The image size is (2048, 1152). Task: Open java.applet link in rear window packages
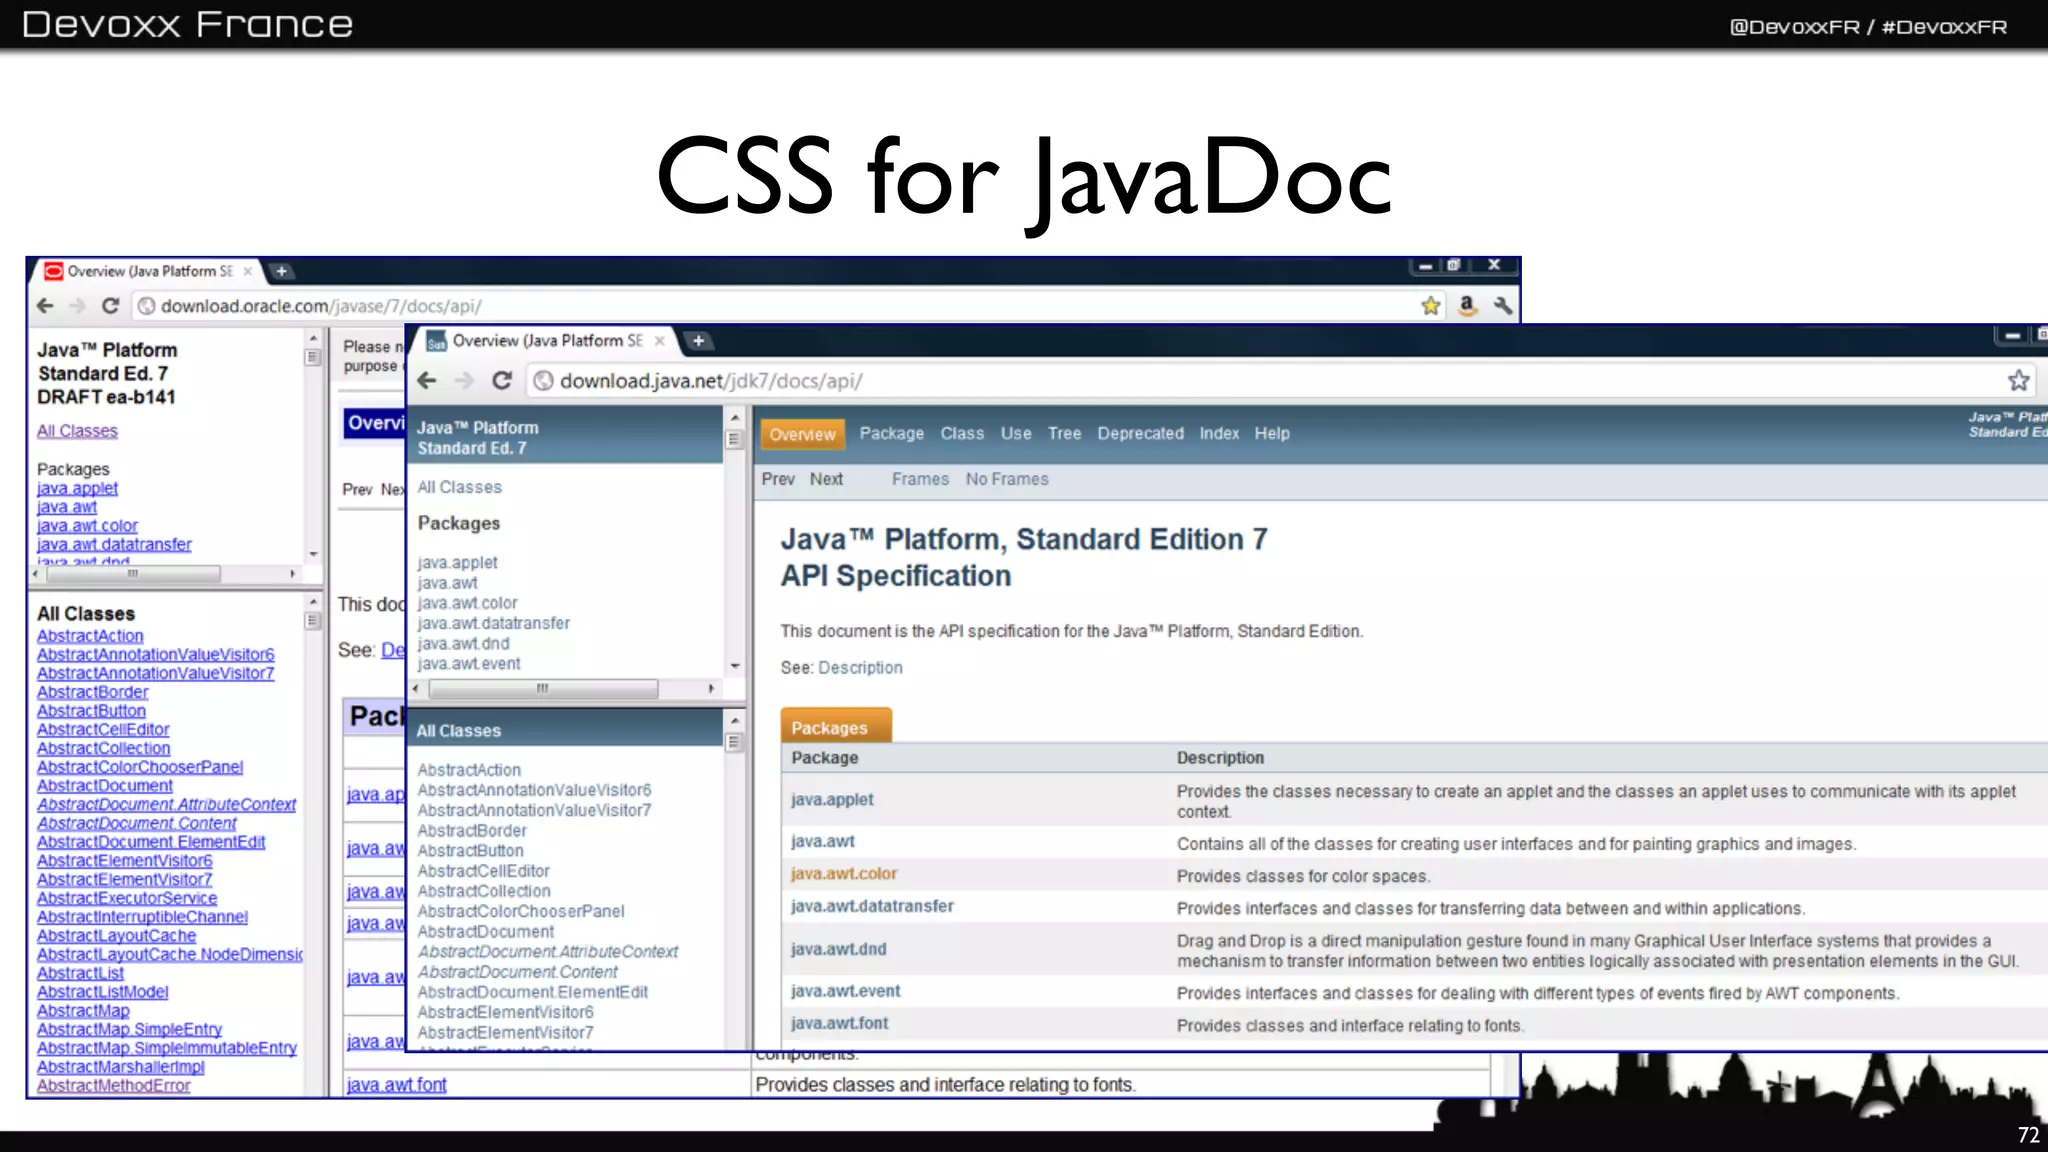77,488
